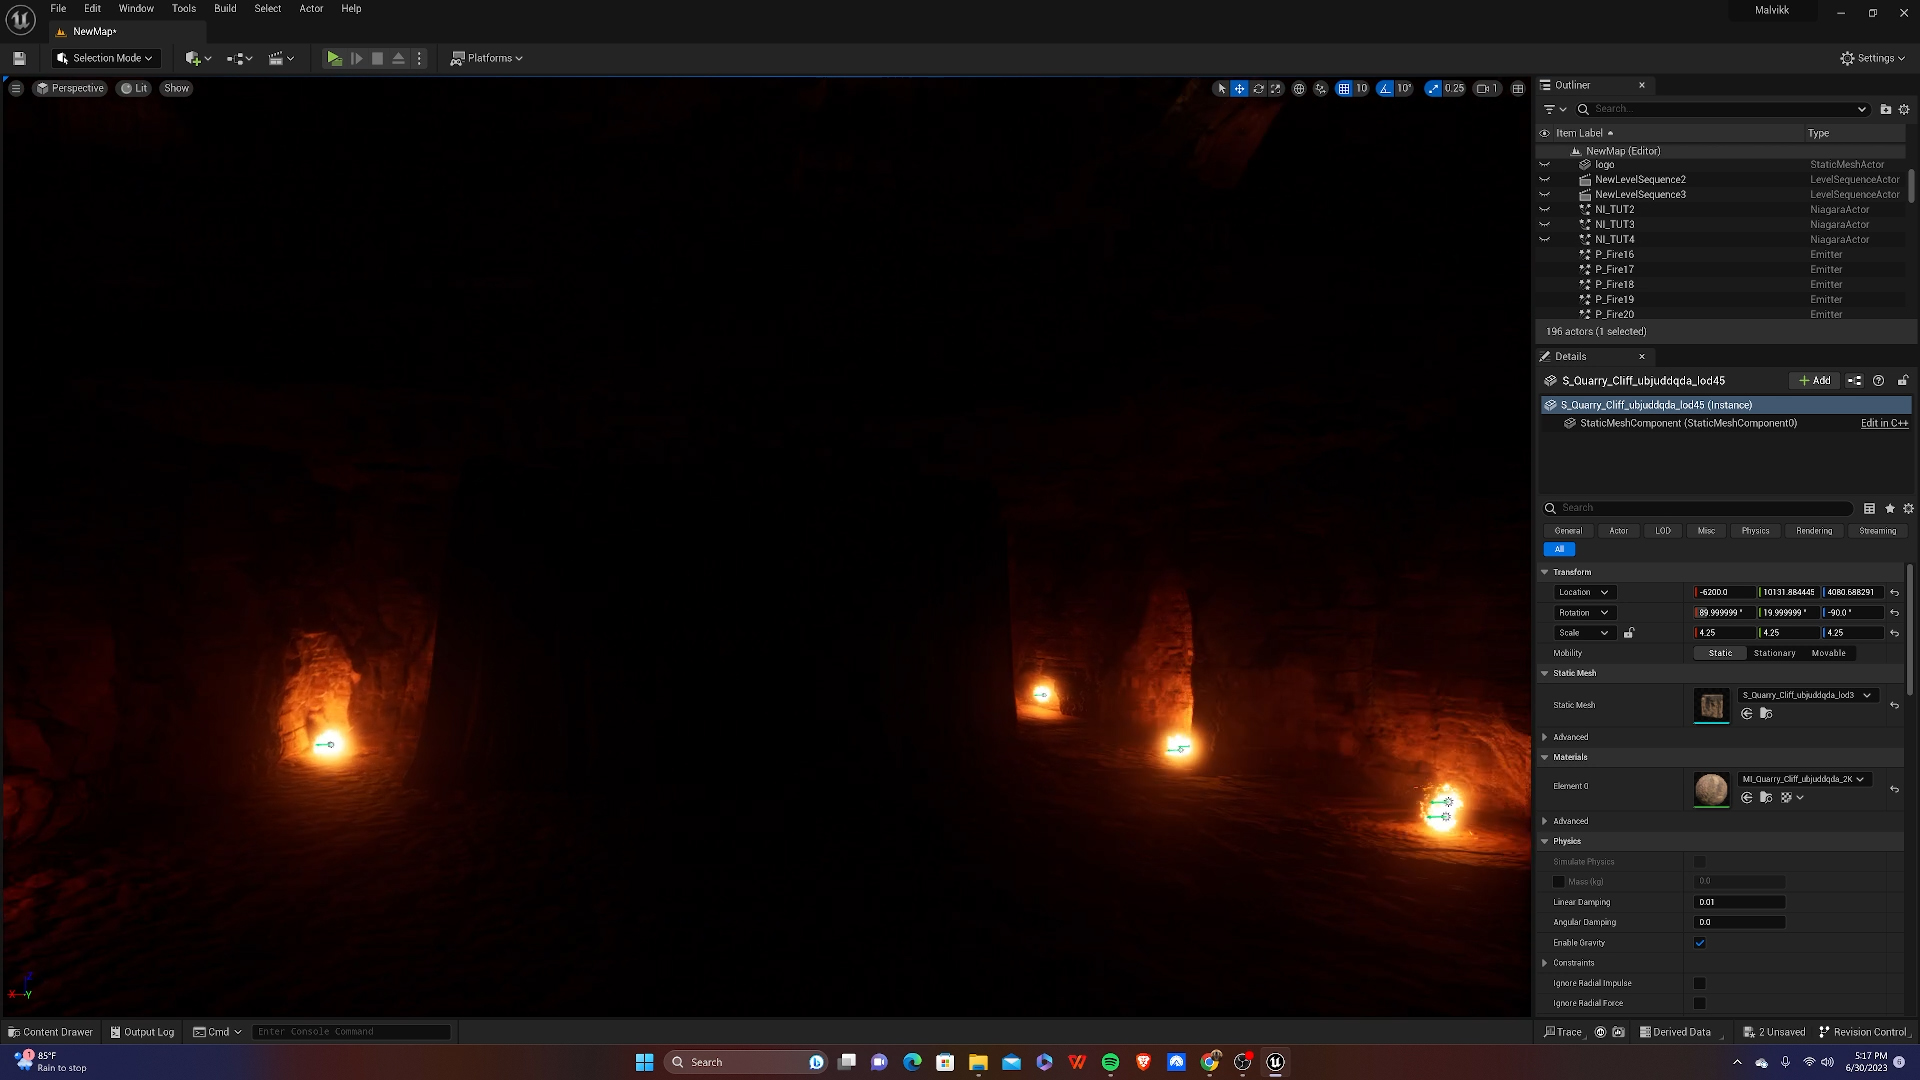Open the Content Drawer
The height and width of the screenshot is (1080, 1920).
[50, 1032]
